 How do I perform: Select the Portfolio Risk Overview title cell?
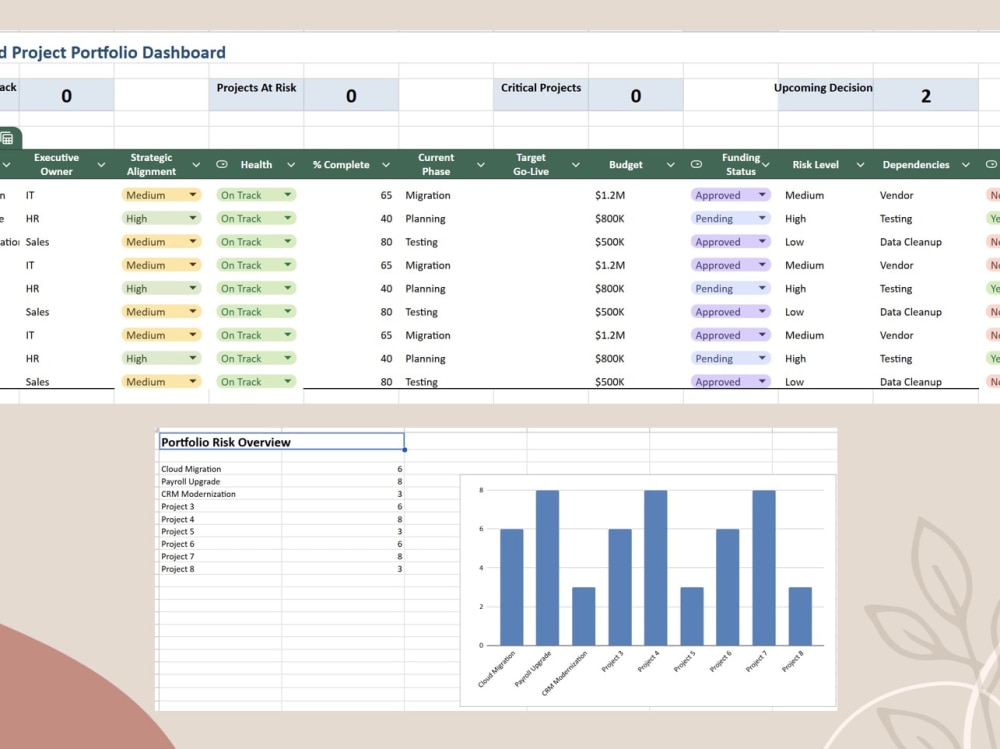coord(281,441)
